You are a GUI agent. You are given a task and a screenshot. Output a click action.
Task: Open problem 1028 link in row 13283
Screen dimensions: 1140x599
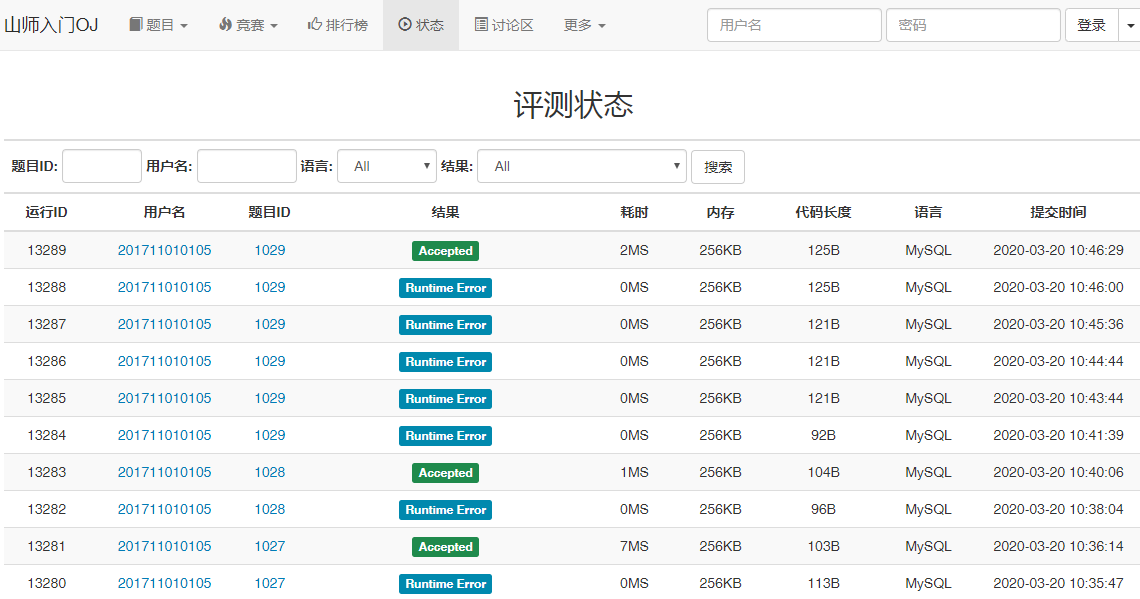(x=269, y=472)
